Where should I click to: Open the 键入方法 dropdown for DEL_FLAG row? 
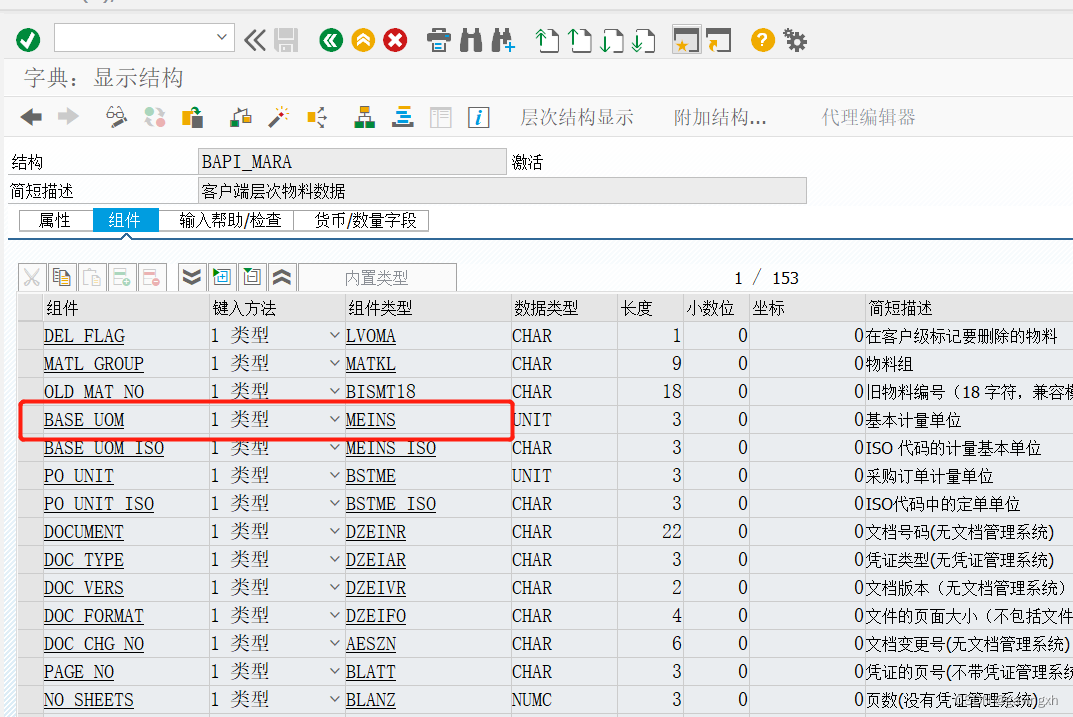pos(334,335)
